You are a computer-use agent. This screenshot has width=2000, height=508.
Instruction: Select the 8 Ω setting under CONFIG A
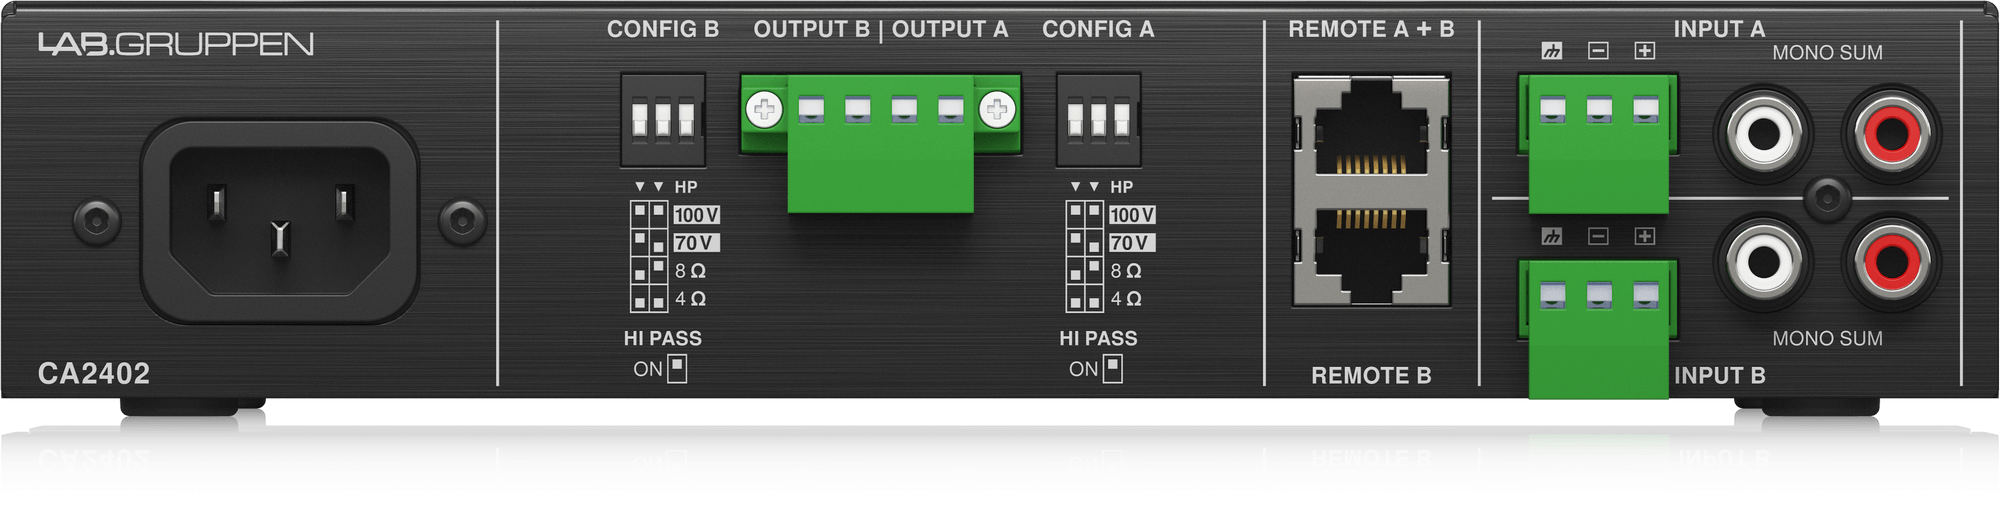1126,271
